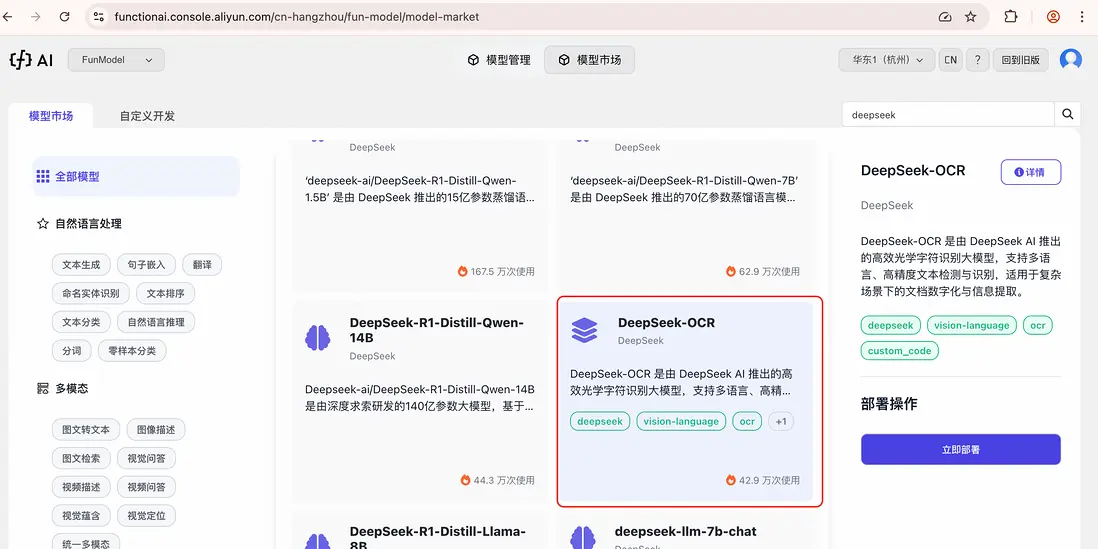1098x549 pixels.
Task: Click the 62.9 万次使用 usage count
Action: [769, 271]
